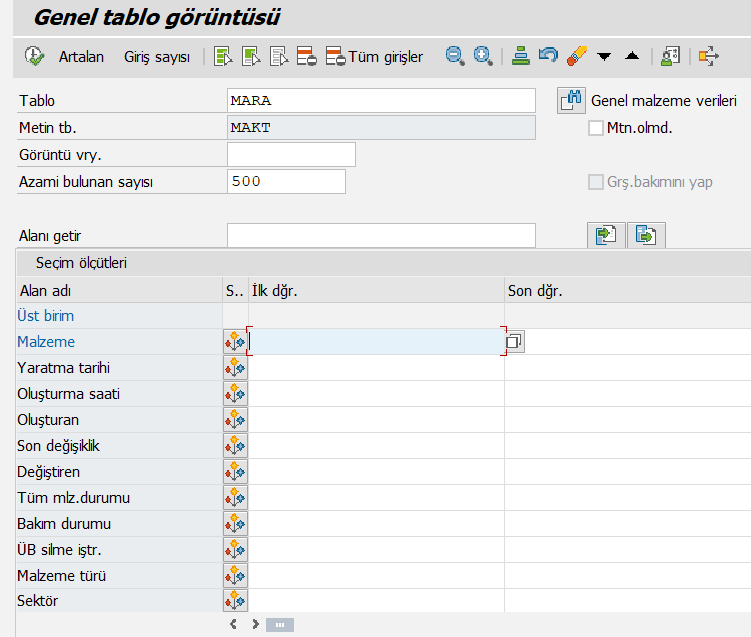Click the Tüm girişler button
The width and height of the screenshot is (751, 637).
374,57
